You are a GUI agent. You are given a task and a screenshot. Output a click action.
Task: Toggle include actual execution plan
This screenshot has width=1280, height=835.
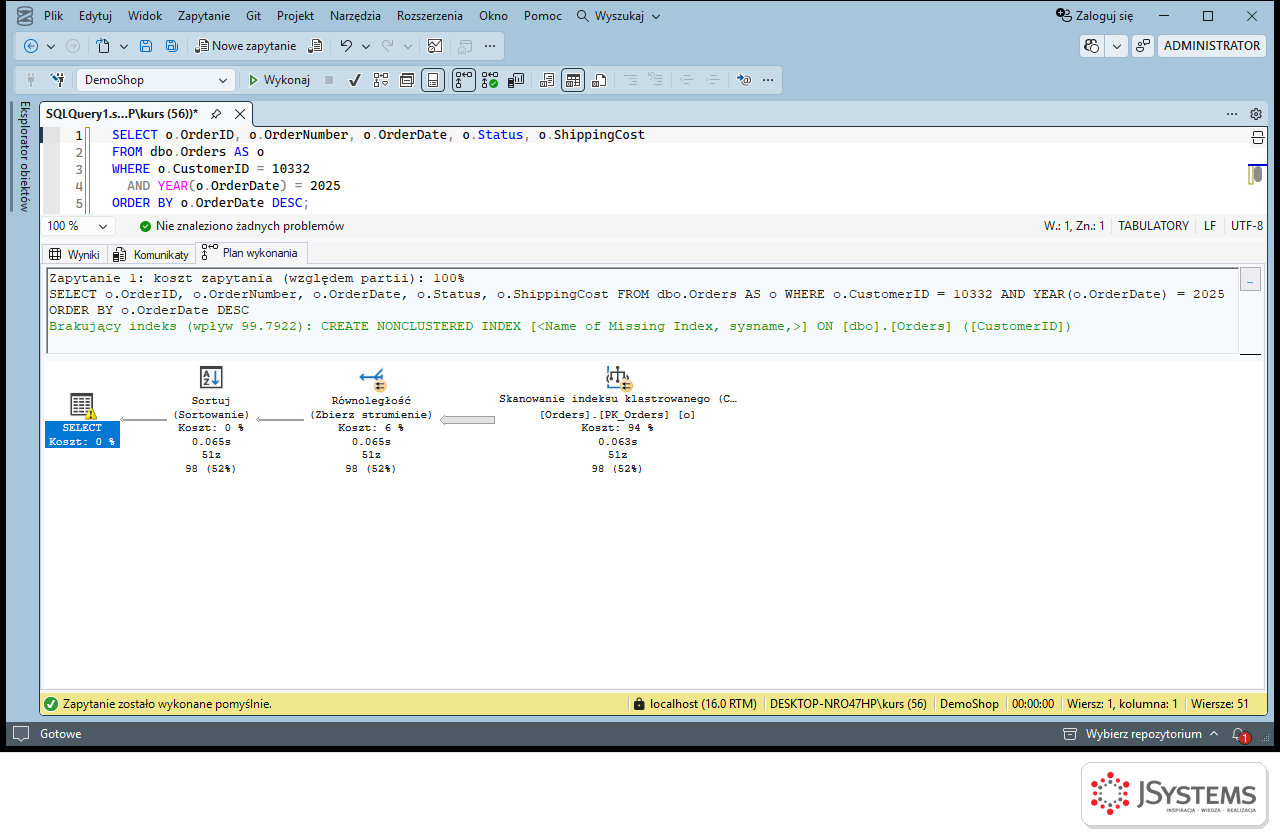click(x=464, y=80)
